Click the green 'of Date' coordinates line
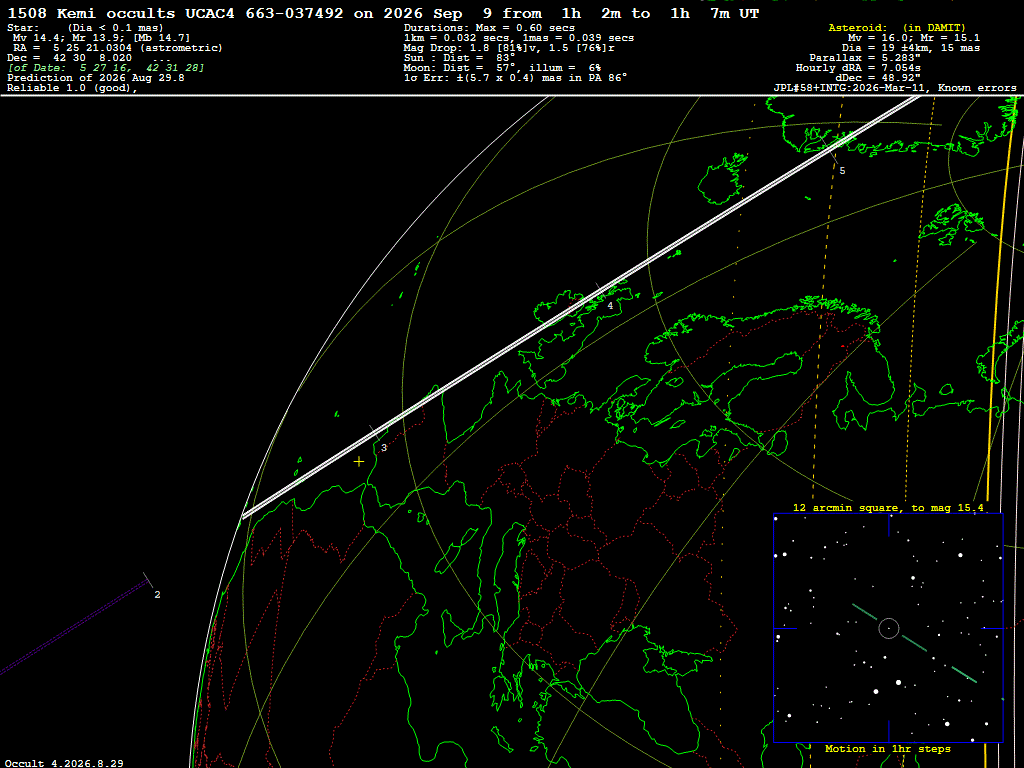Screen dimensions: 1024x768 click(106, 67)
